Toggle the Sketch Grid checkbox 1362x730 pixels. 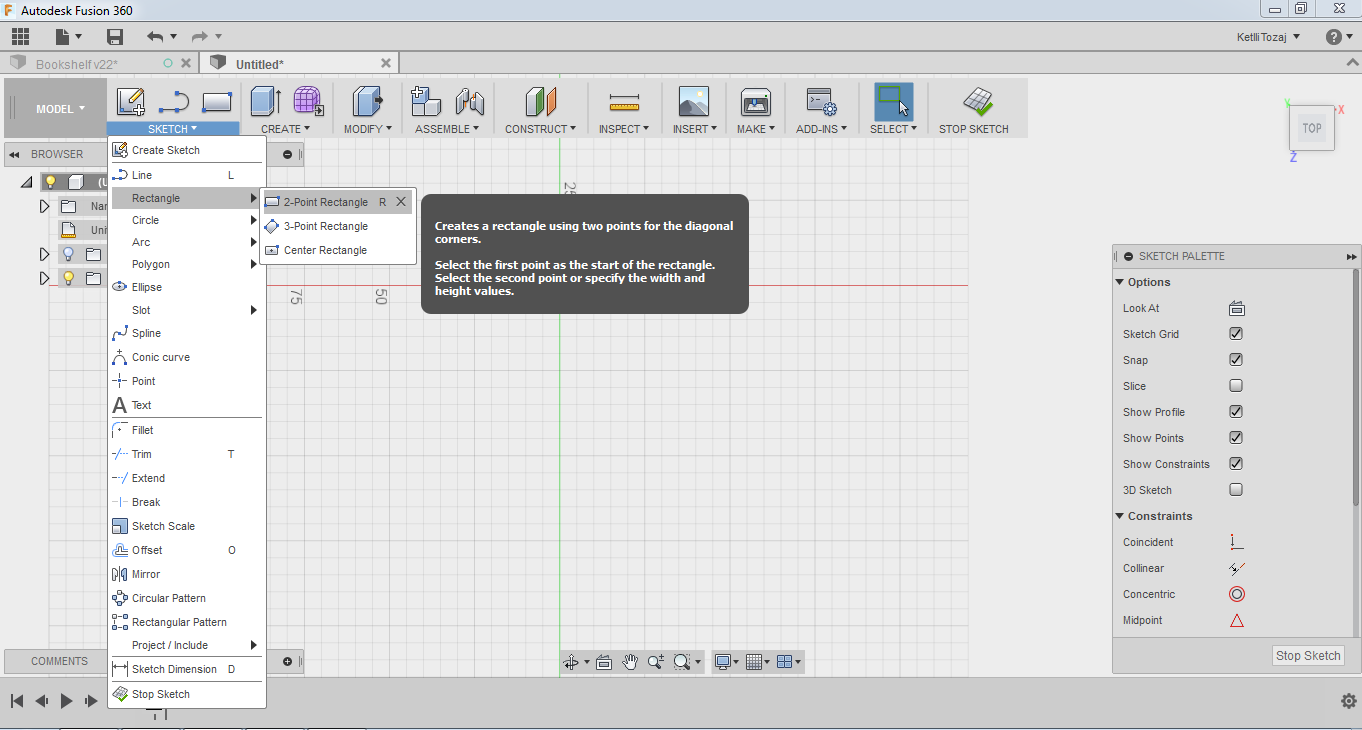click(x=1236, y=334)
